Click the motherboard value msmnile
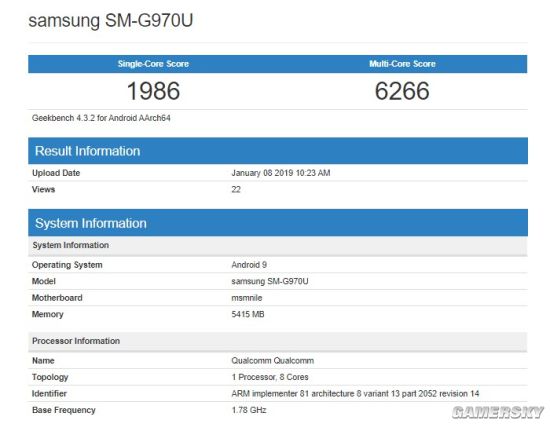550x424 pixels. pyautogui.click(x=247, y=298)
